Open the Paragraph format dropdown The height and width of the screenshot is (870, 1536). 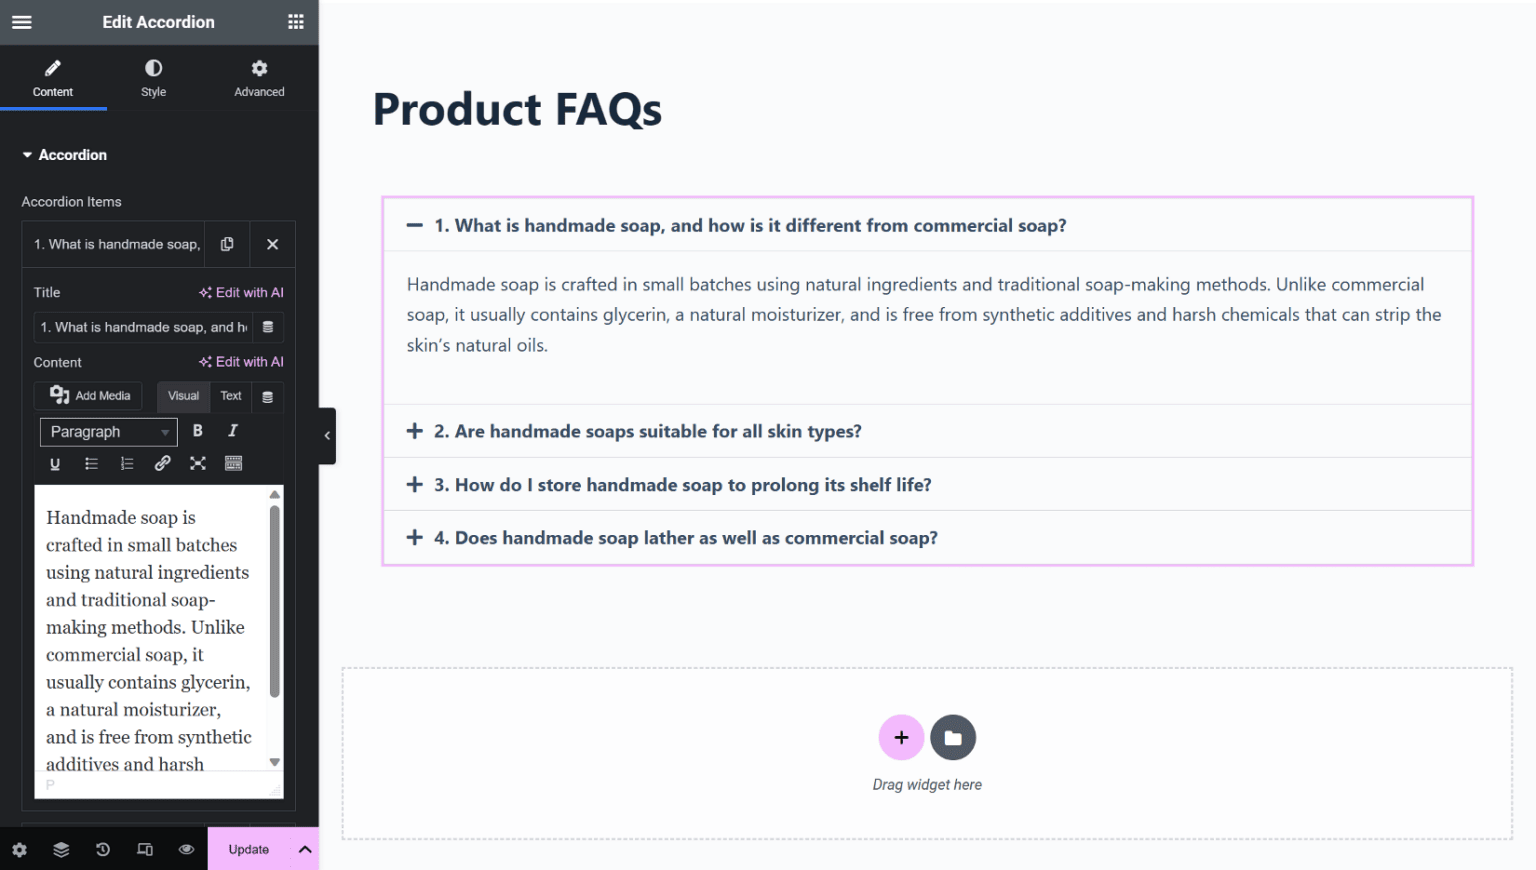coord(107,431)
